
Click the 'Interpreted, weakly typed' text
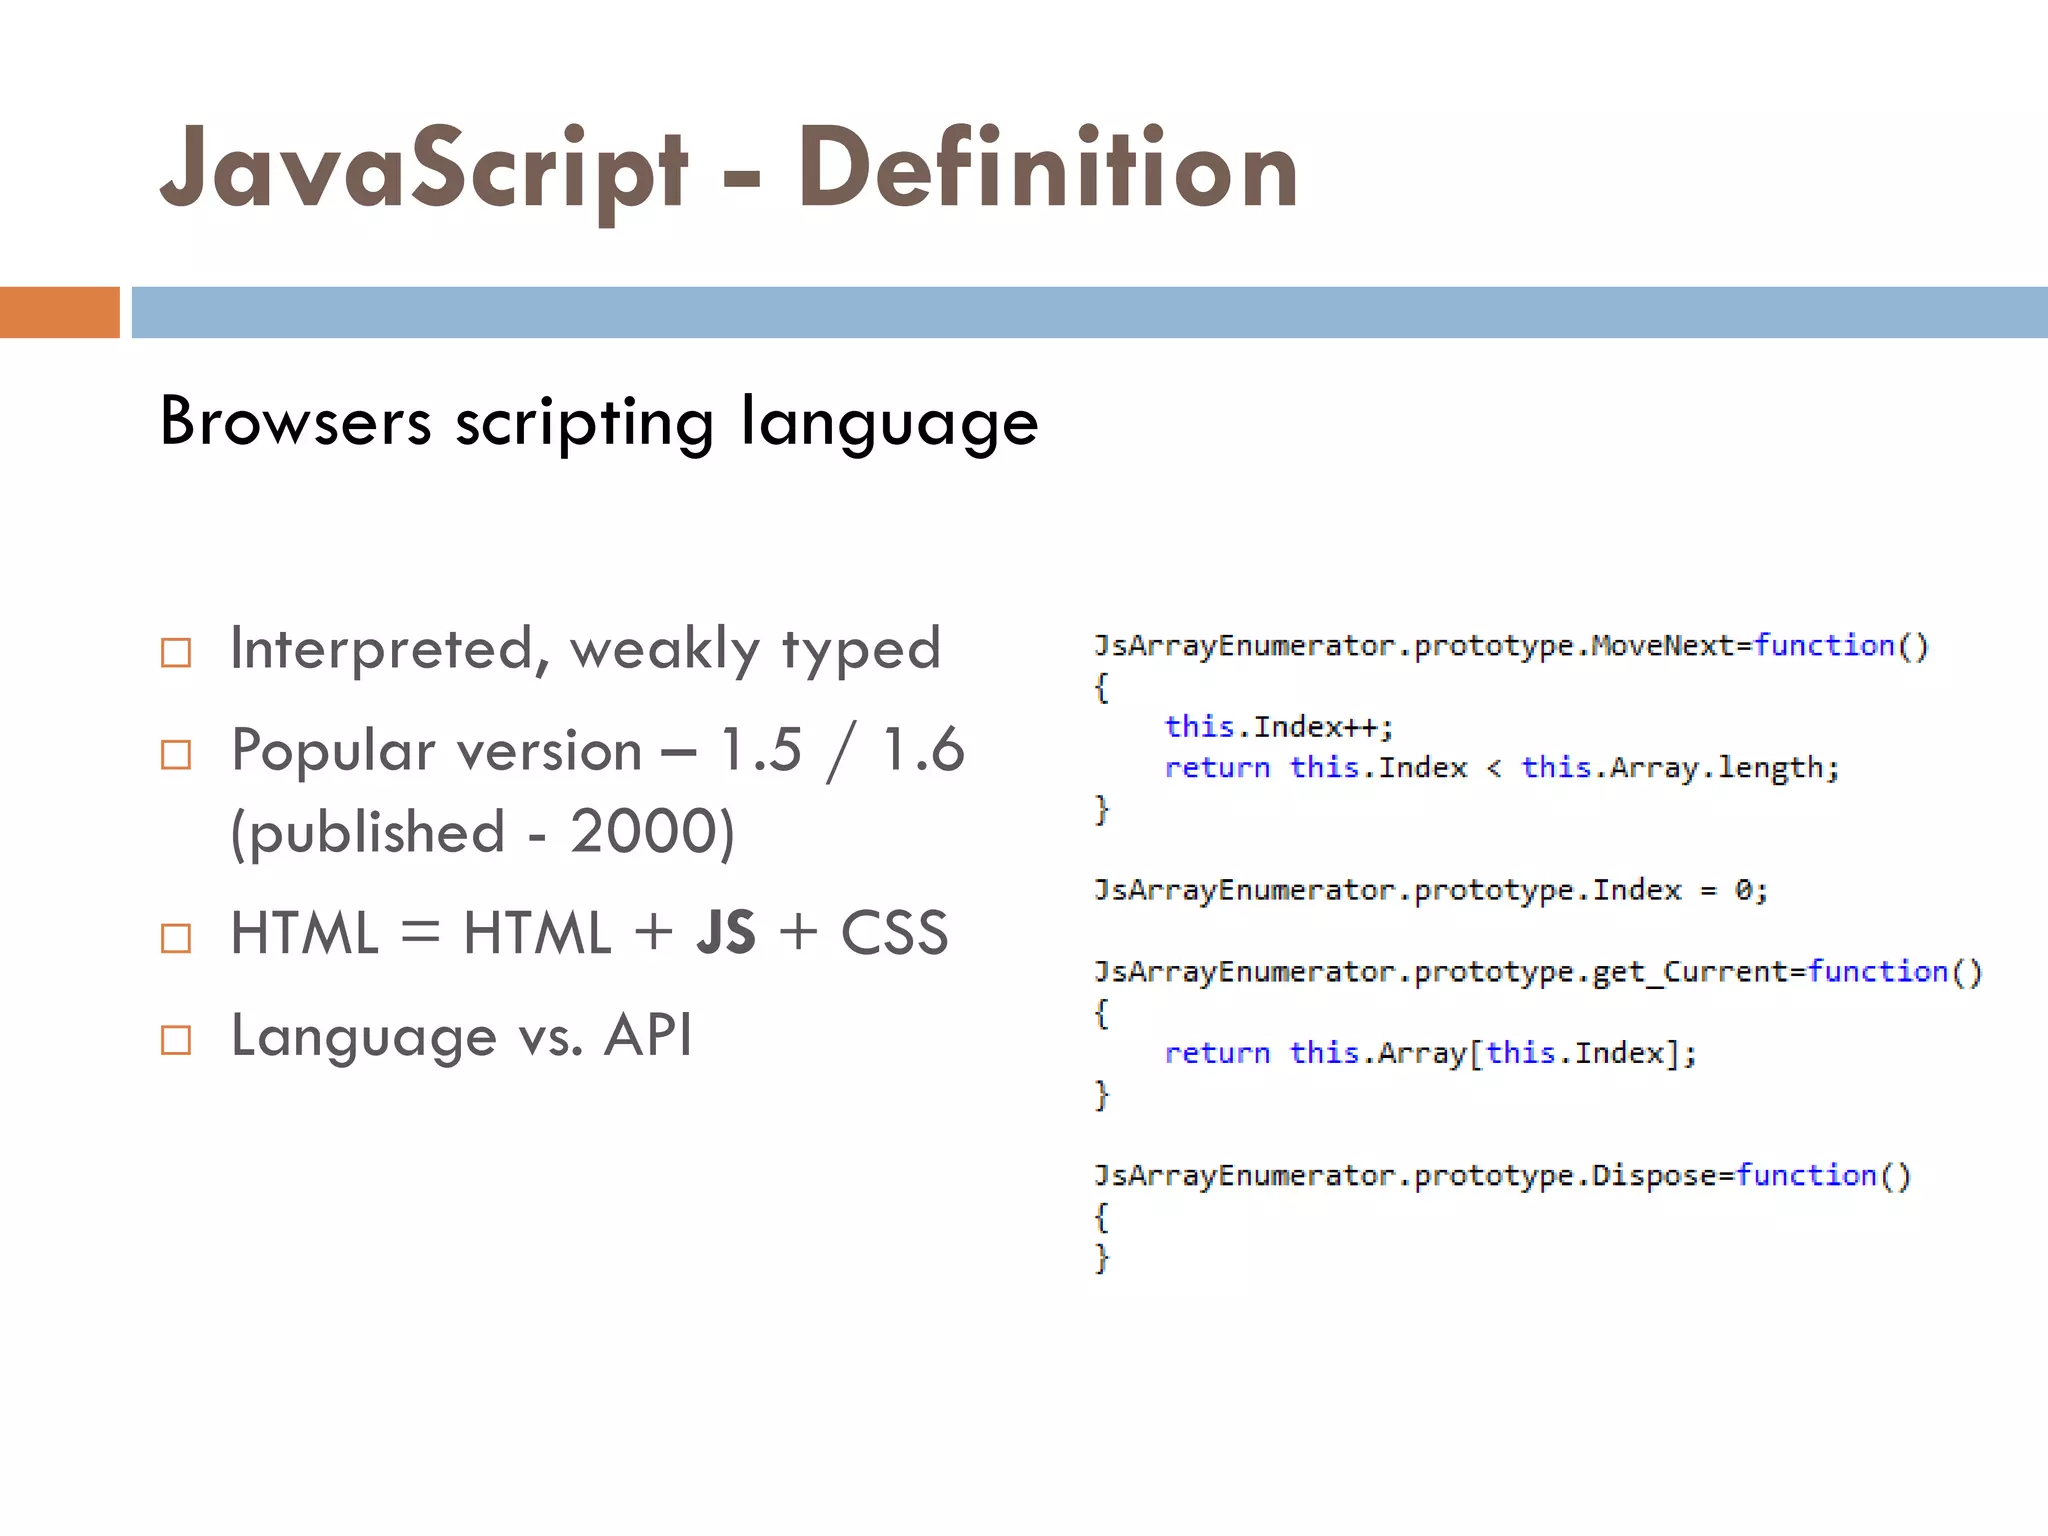pos(585,650)
